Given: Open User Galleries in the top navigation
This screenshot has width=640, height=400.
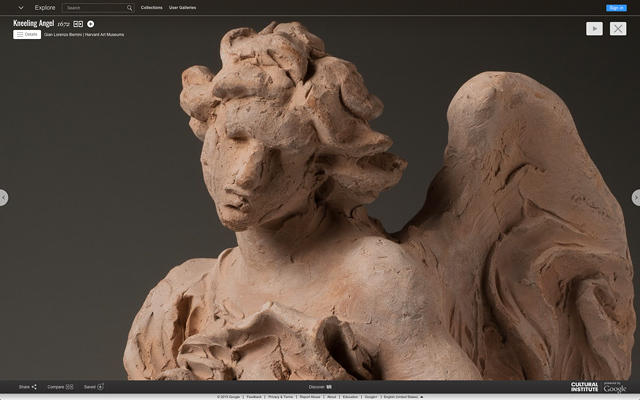Looking at the screenshot, I should coord(182,8).
